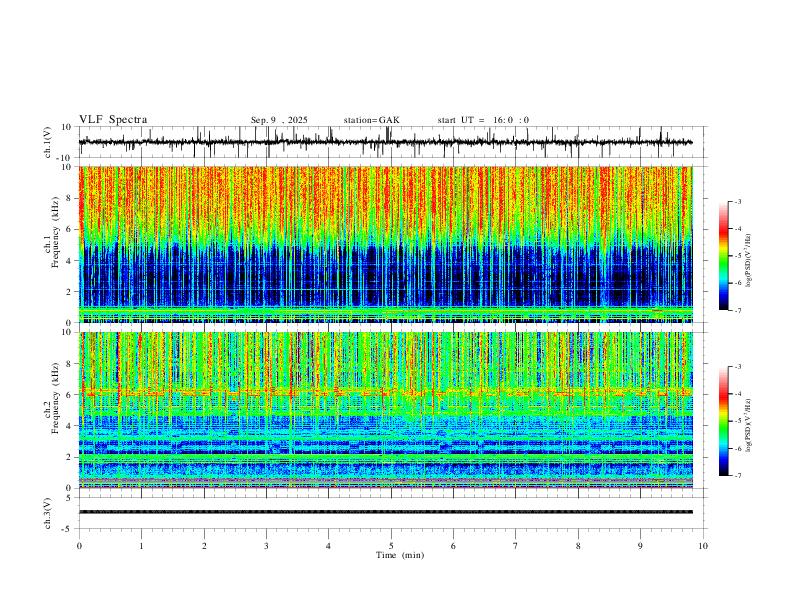Click ch.1 'Frequency (kHz)' axis label

56,232
